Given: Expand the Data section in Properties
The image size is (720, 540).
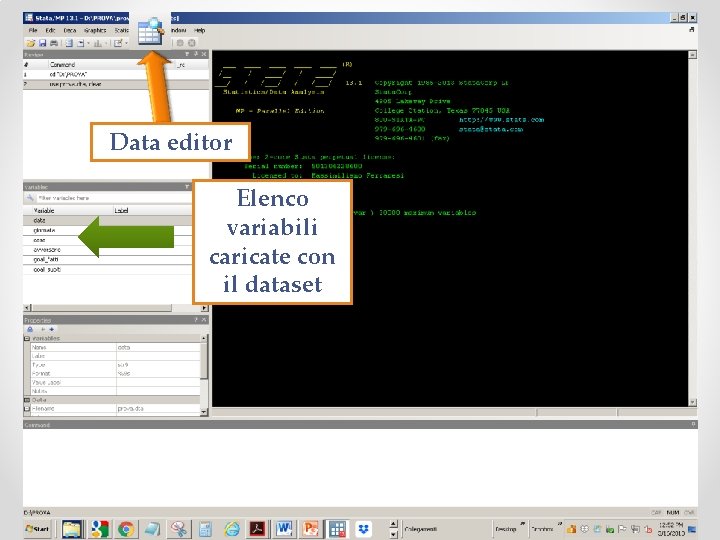Looking at the screenshot, I should pyautogui.click(x=27, y=400).
